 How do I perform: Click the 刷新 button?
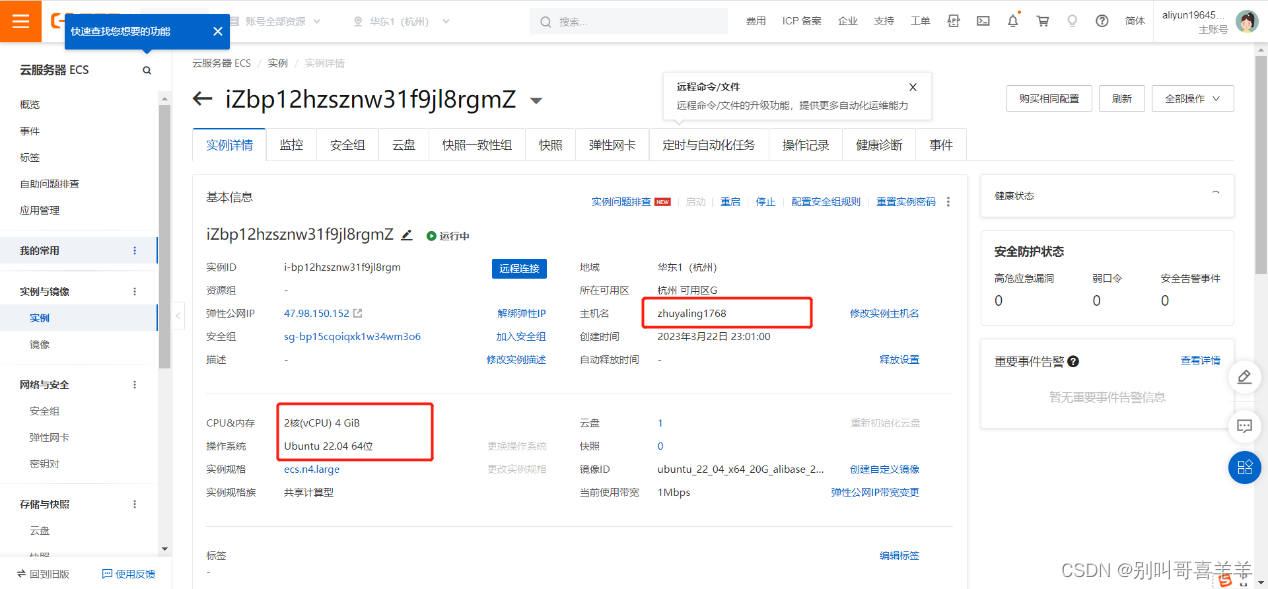[1121, 99]
